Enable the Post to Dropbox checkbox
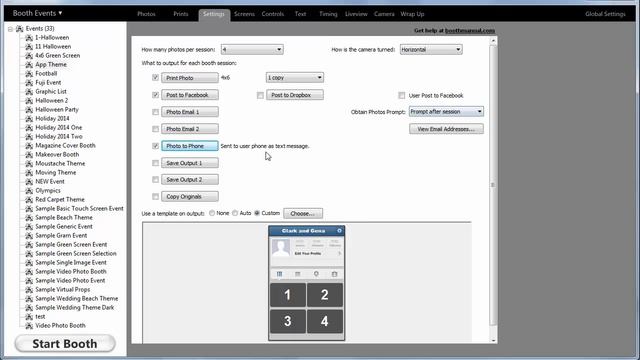This screenshot has height=360, width=640. click(260, 95)
